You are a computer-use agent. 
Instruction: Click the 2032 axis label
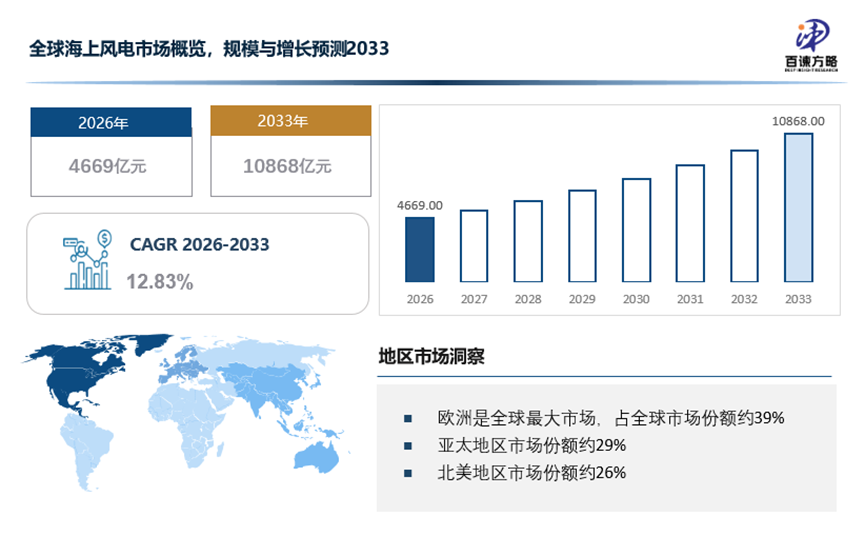click(x=744, y=299)
